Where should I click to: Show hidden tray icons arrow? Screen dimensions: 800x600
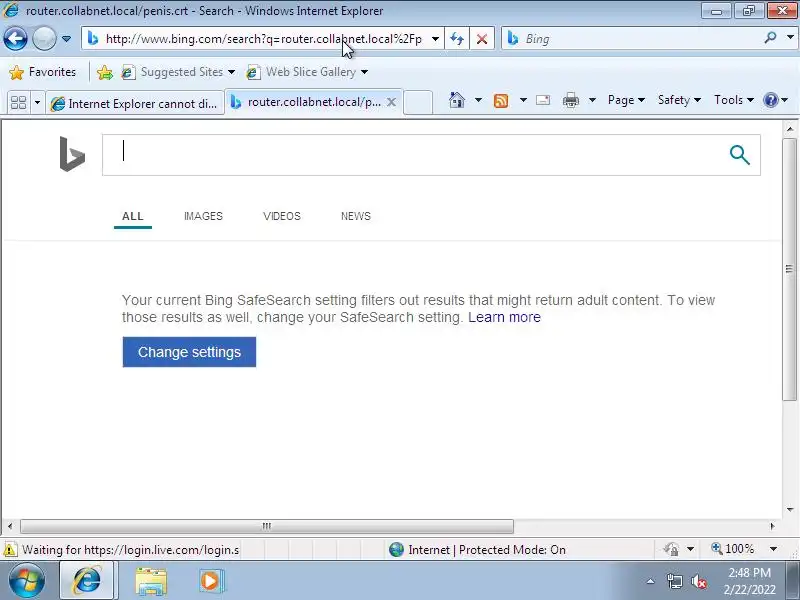[x=651, y=581]
